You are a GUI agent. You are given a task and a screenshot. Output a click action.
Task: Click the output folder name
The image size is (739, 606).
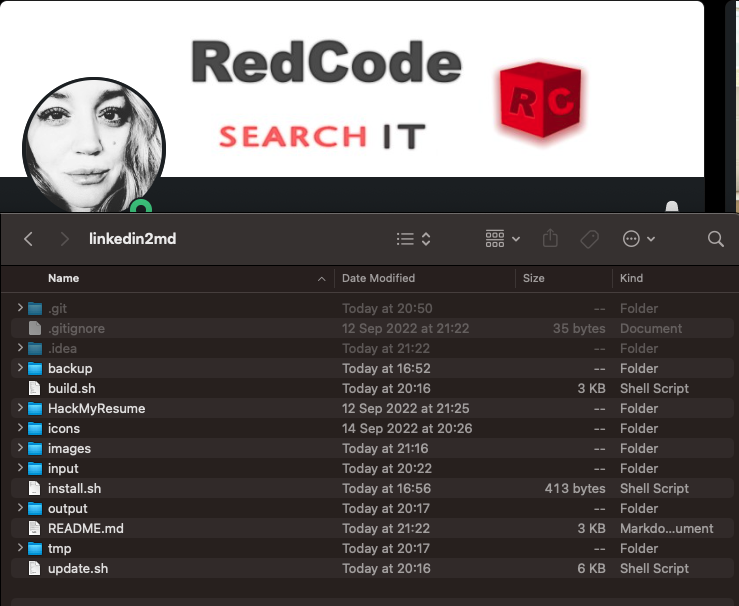(x=68, y=508)
